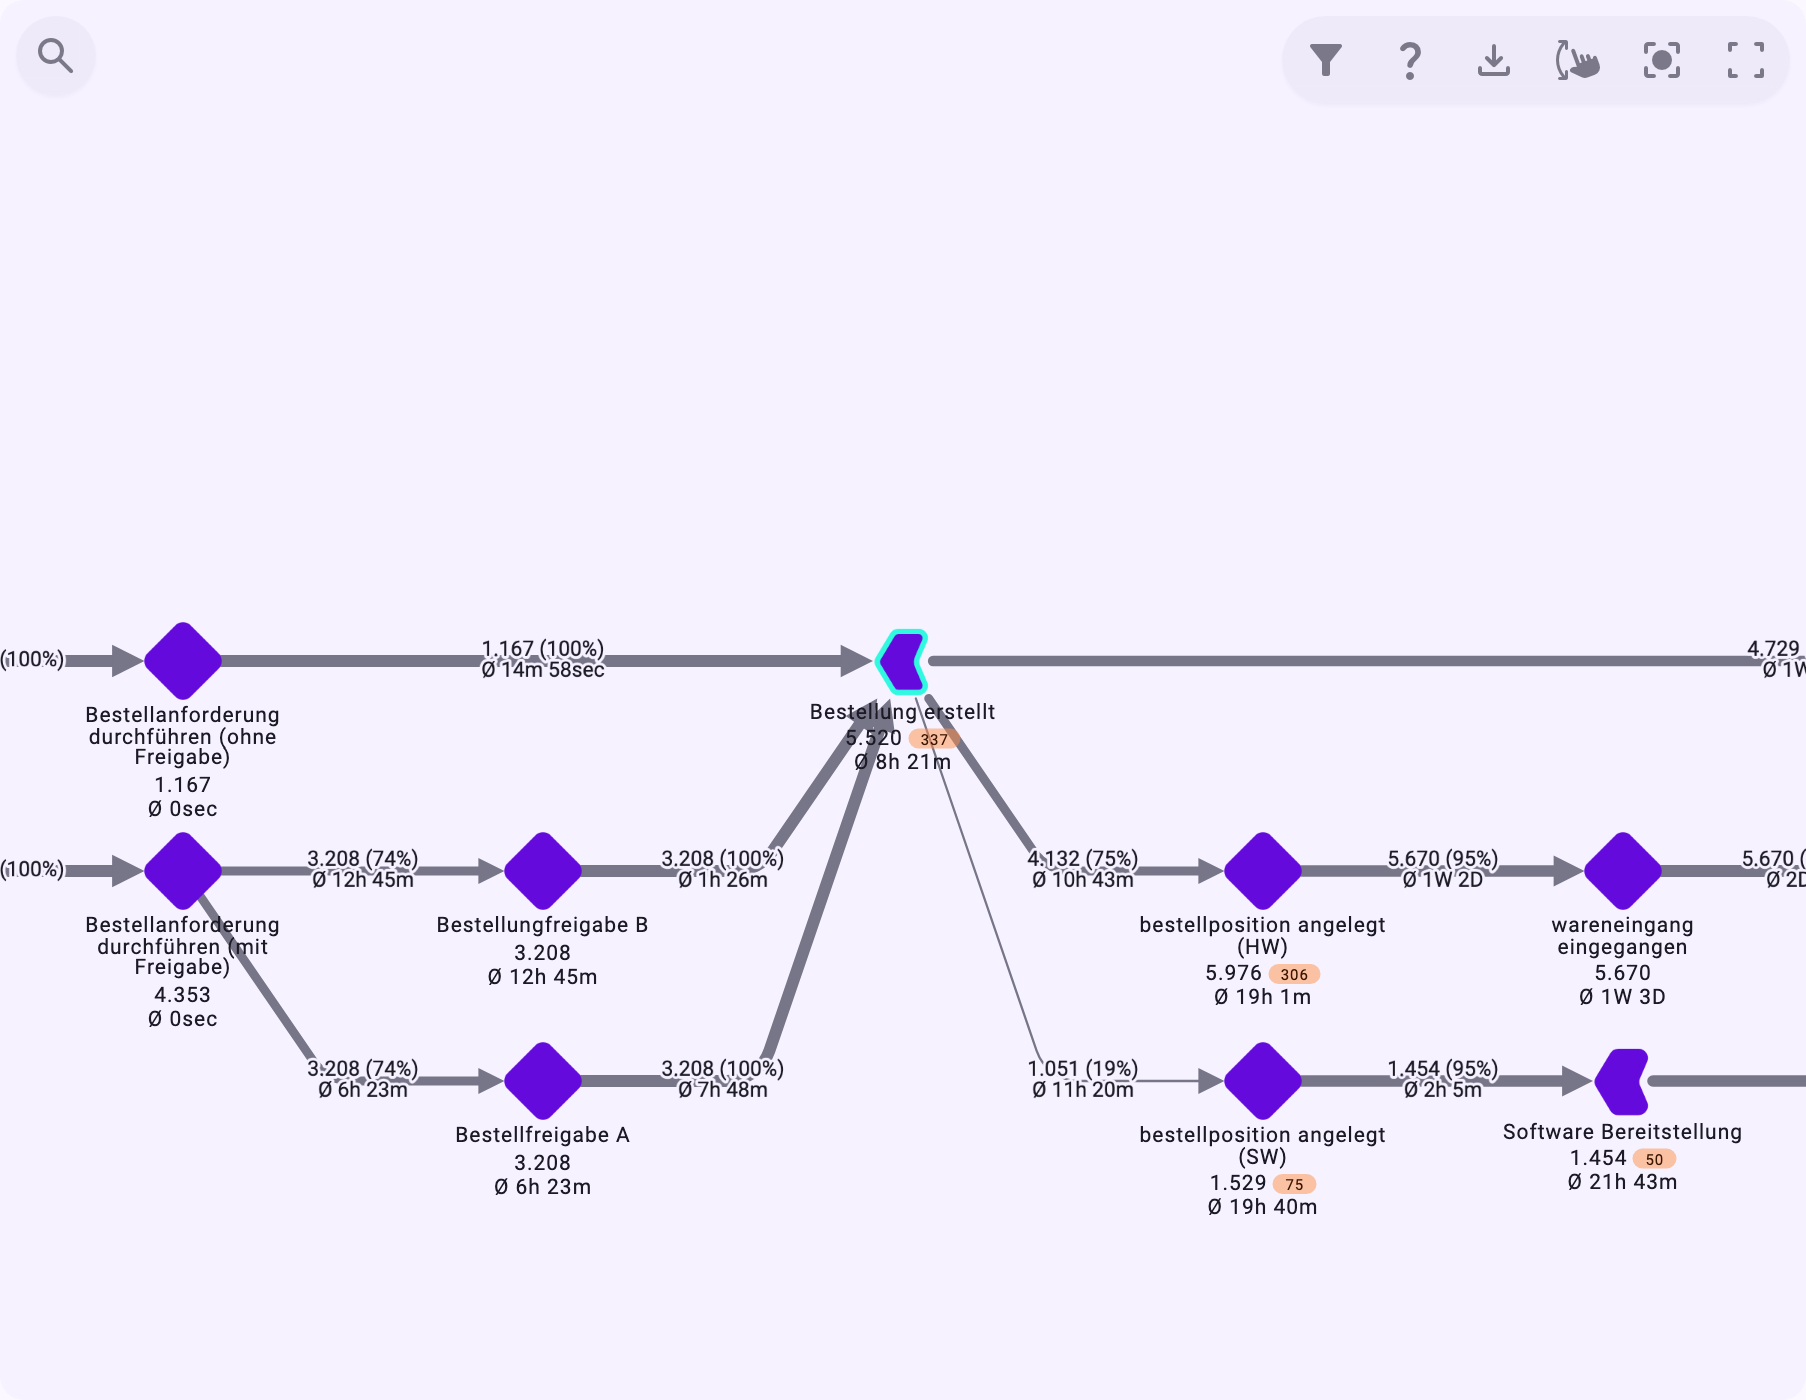The image size is (1806, 1400).
Task: Click edge label 5.670 (95%) Ø 1W 2D
Action: click(x=1443, y=869)
